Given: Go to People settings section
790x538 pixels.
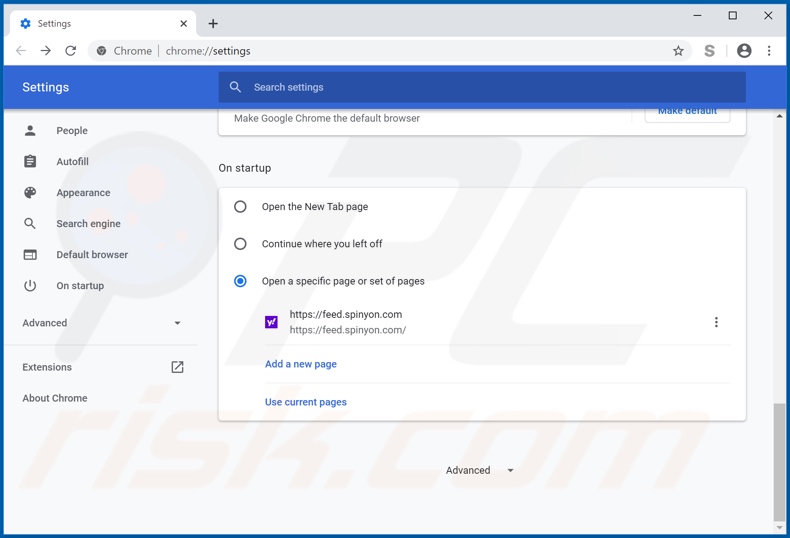Looking at the screenshot, I should pos(72,130).
